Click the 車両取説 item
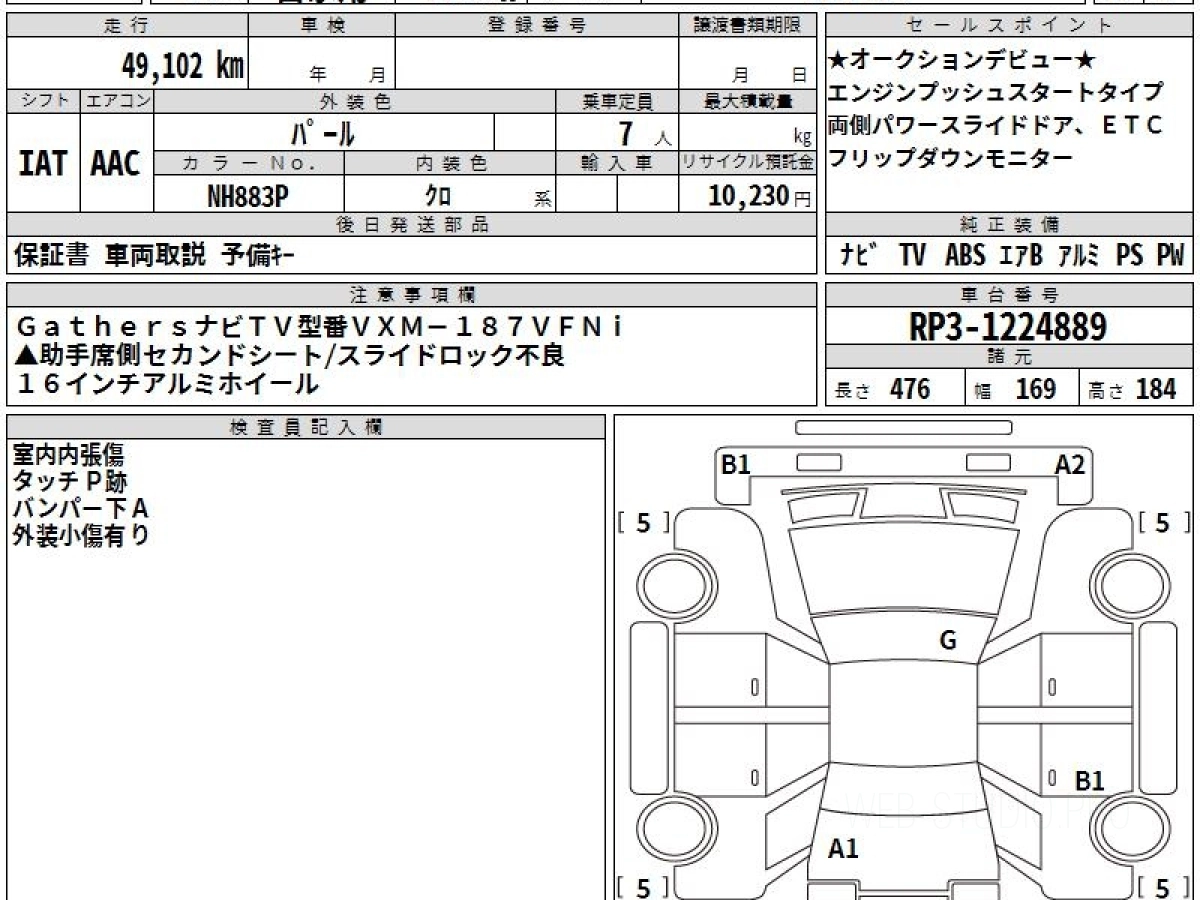The image size is (1200, 900). point(155,256)
